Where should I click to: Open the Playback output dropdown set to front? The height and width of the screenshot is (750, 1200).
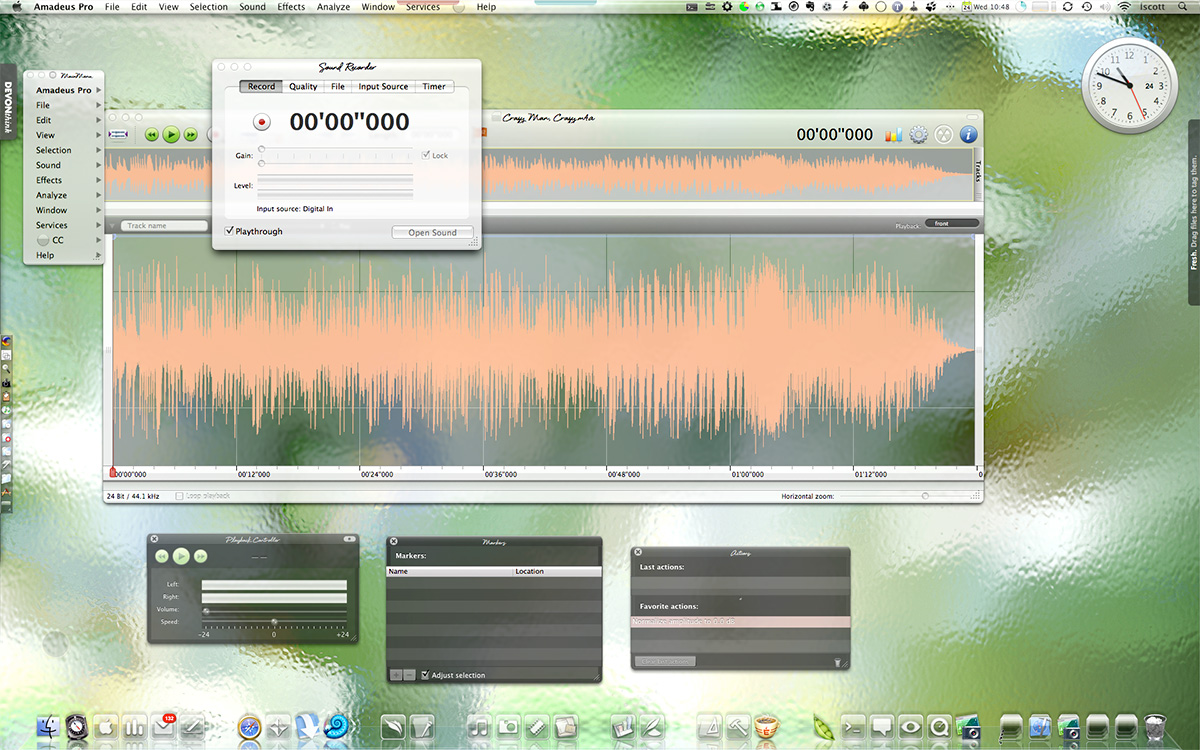(x=952, y=224)
